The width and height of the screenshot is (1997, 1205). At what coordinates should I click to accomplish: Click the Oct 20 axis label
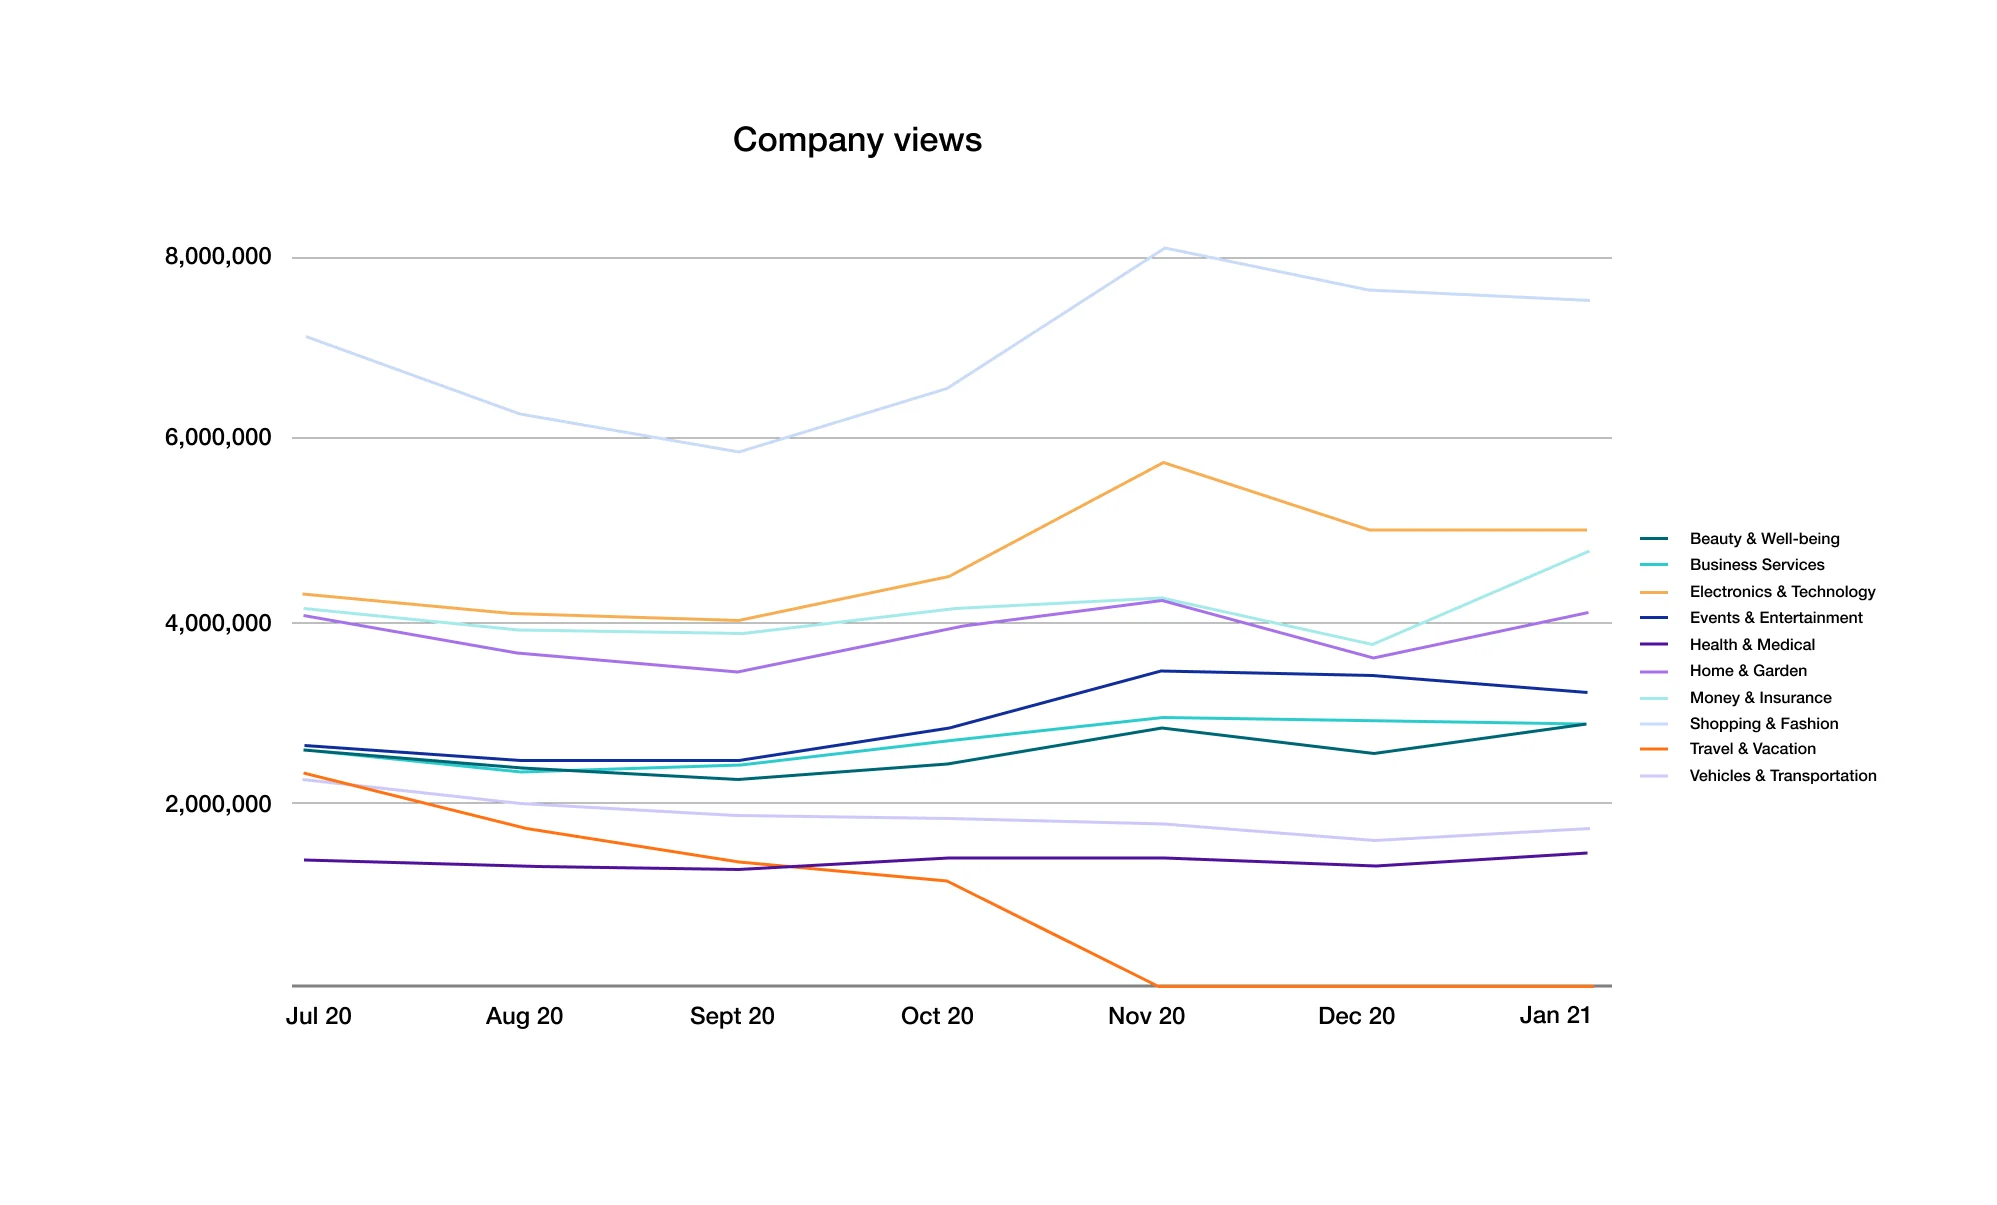coord(937,1016)
